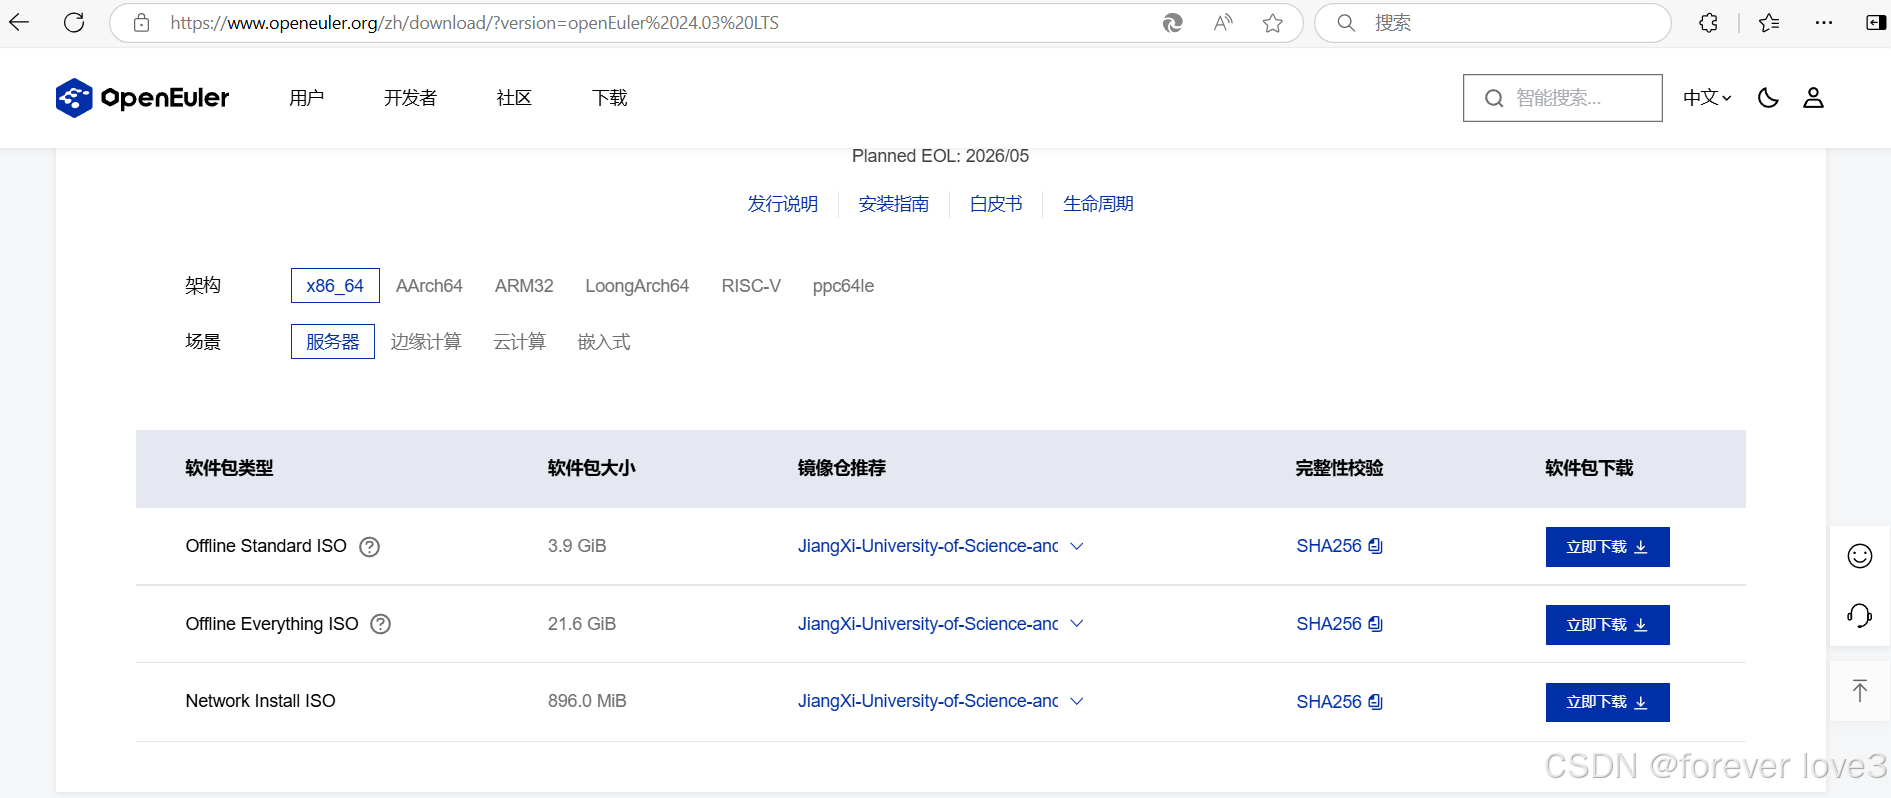Download the Offline Standard ISO
This screenshot has height=798, width=1891.
click(1608, 547)
